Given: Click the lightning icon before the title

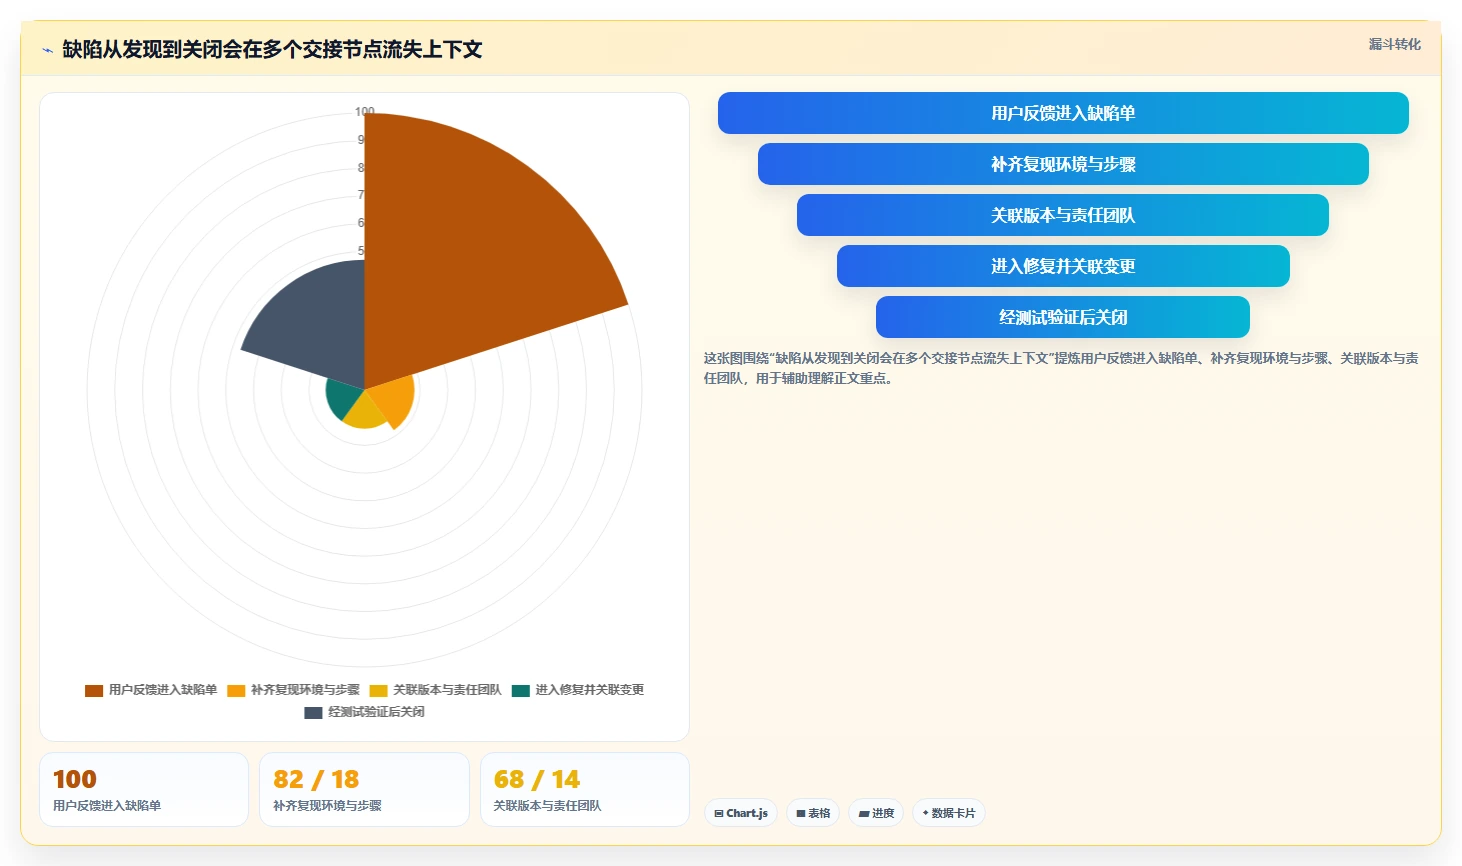Looking at the screenshot, I should 47,50.
